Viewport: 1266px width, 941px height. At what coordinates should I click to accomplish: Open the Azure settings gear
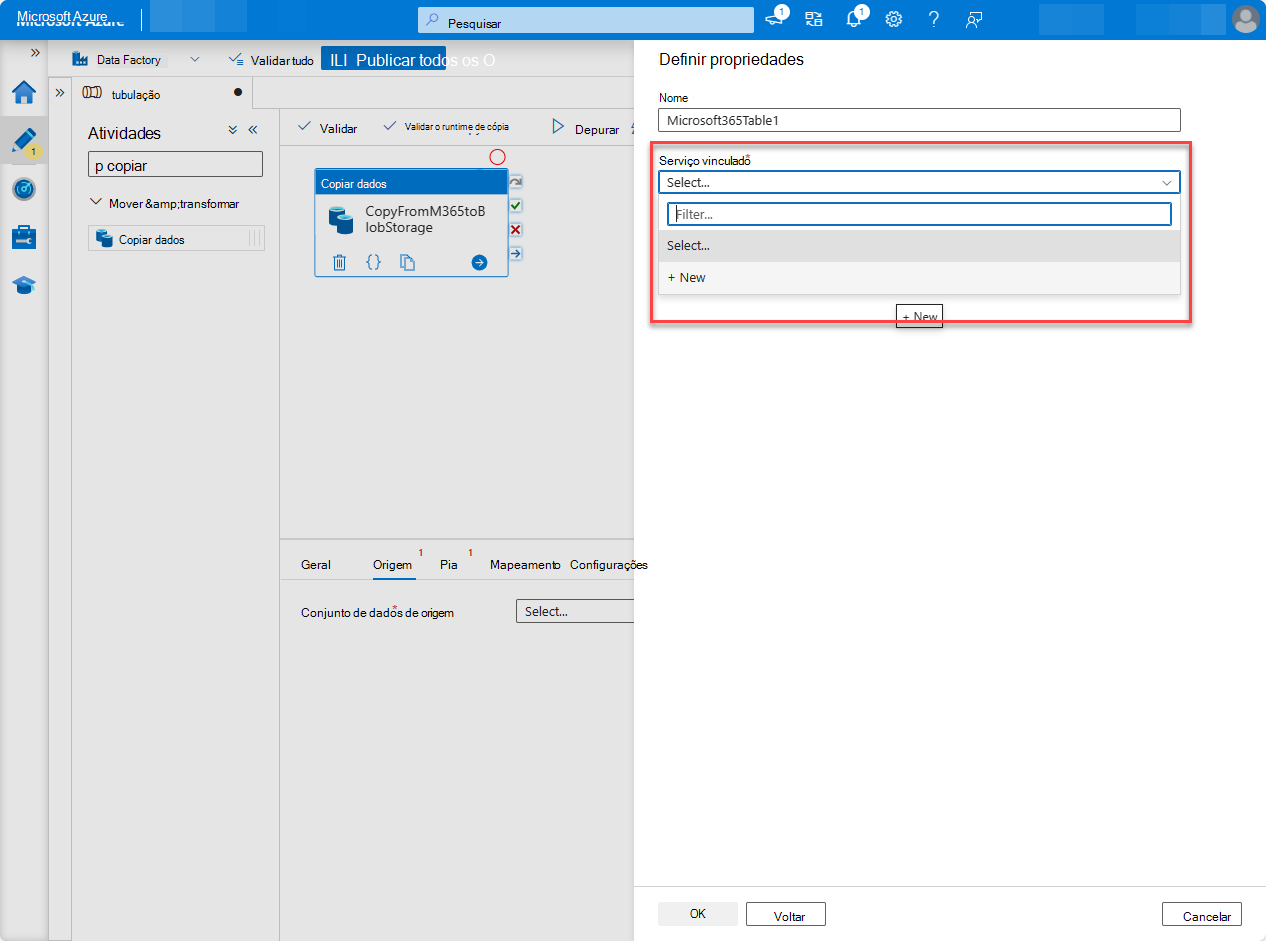pos(893,19)
